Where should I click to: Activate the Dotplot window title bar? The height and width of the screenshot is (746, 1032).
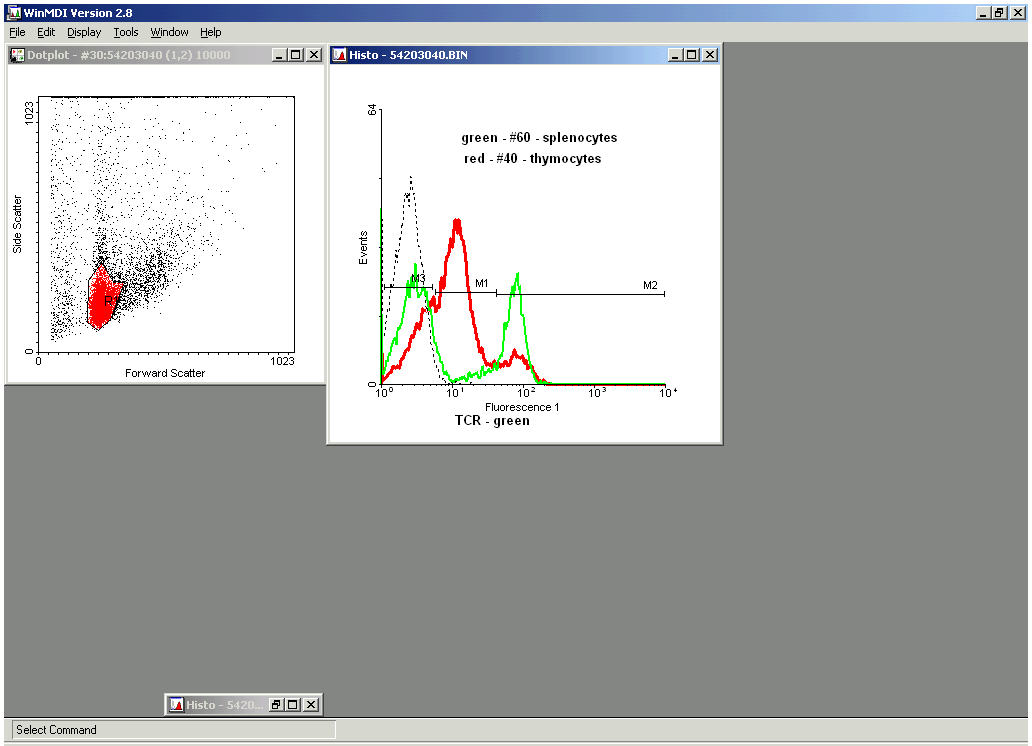(140, 55)
